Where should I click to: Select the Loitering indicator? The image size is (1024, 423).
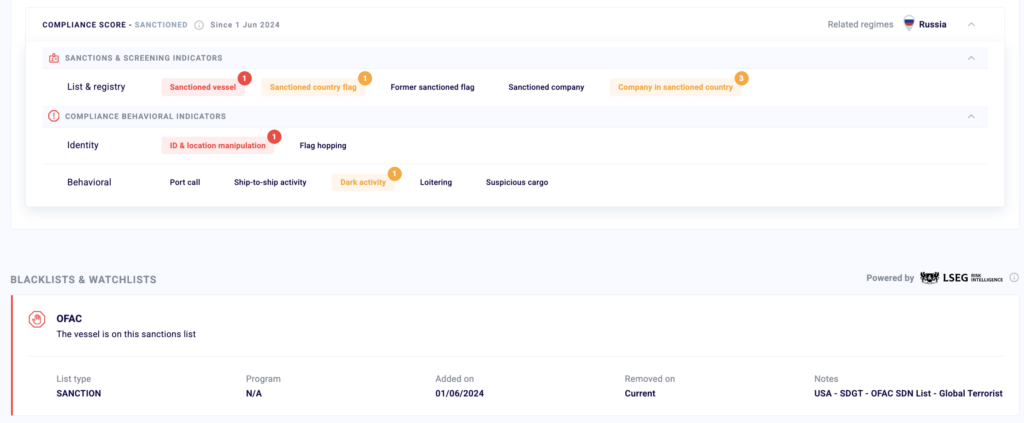(x=436, y=183)
